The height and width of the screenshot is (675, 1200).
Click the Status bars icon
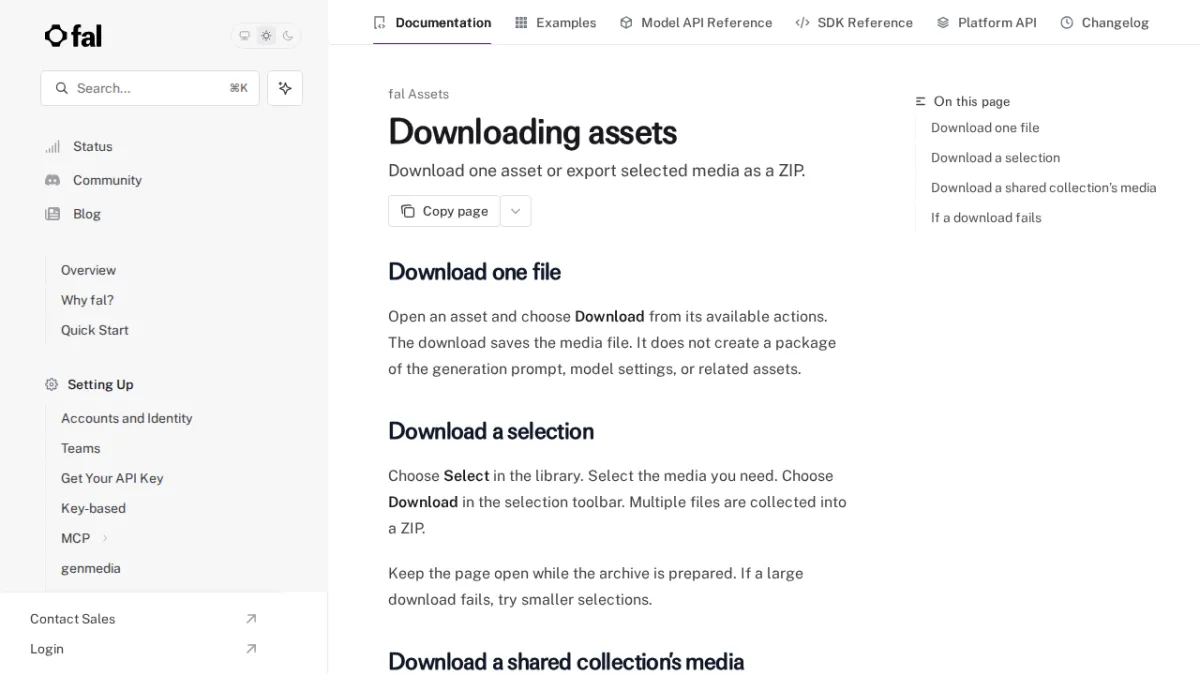[x=52, y=147]
